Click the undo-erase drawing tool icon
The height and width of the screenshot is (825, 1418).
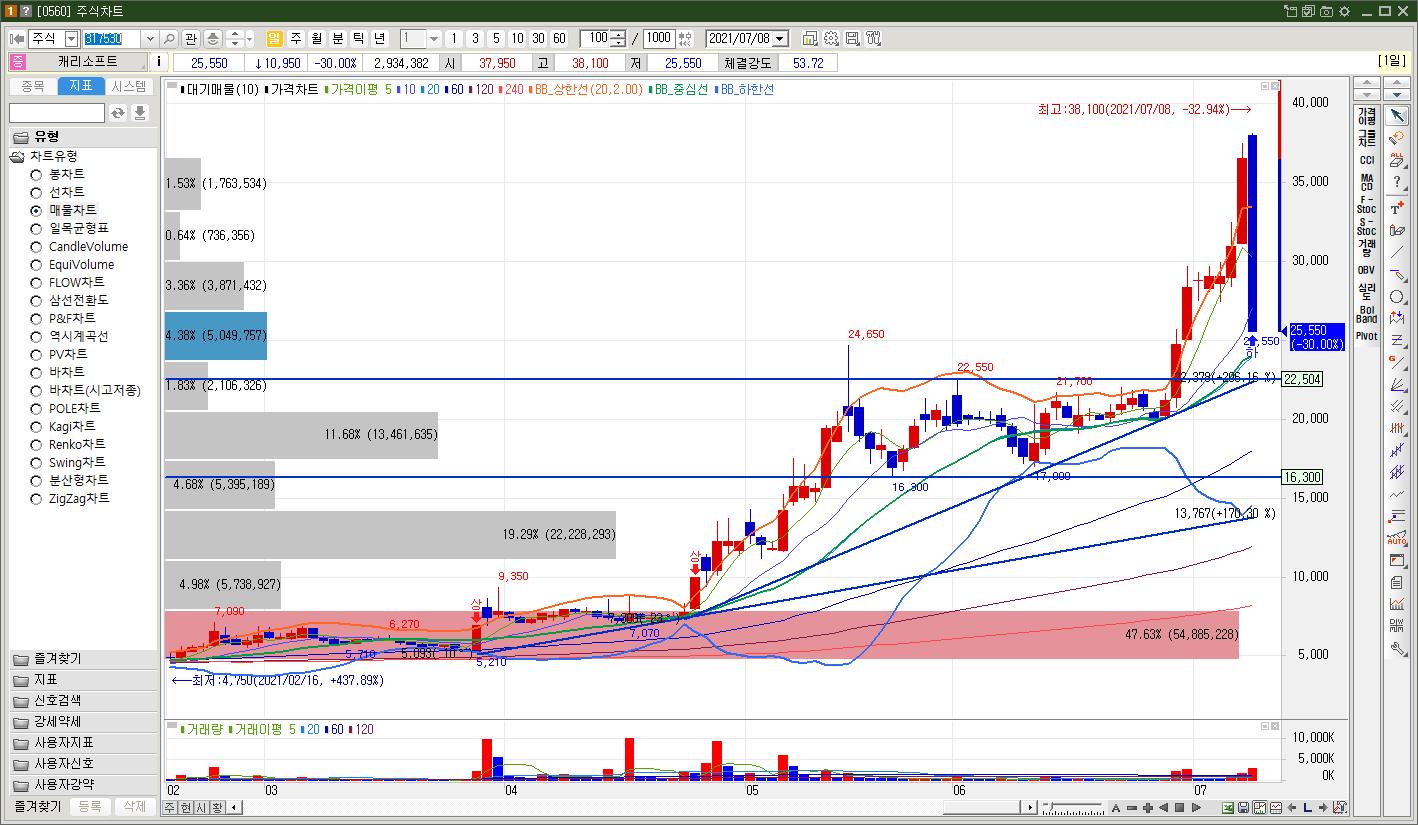tap(1397, 137)
